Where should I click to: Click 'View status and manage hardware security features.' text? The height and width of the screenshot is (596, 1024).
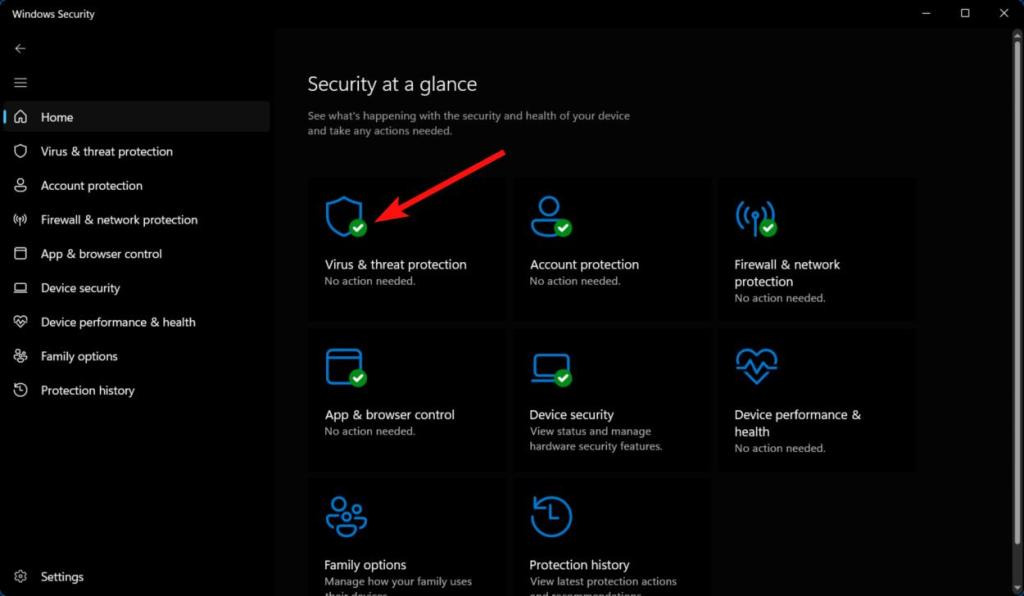[596, 439]
